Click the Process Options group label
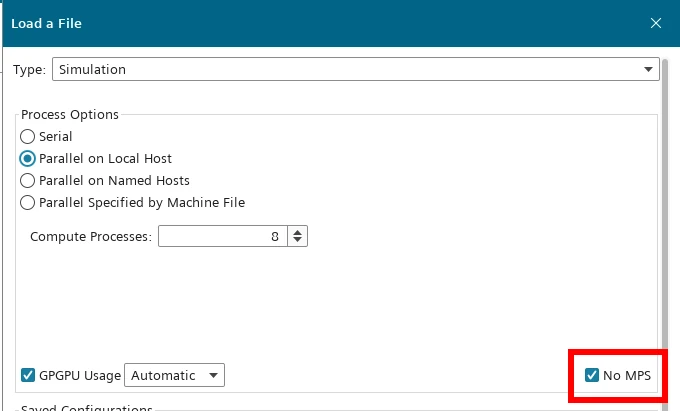This screenshot has height=411, width=680. pyautogui.click(x=70, y=114)
